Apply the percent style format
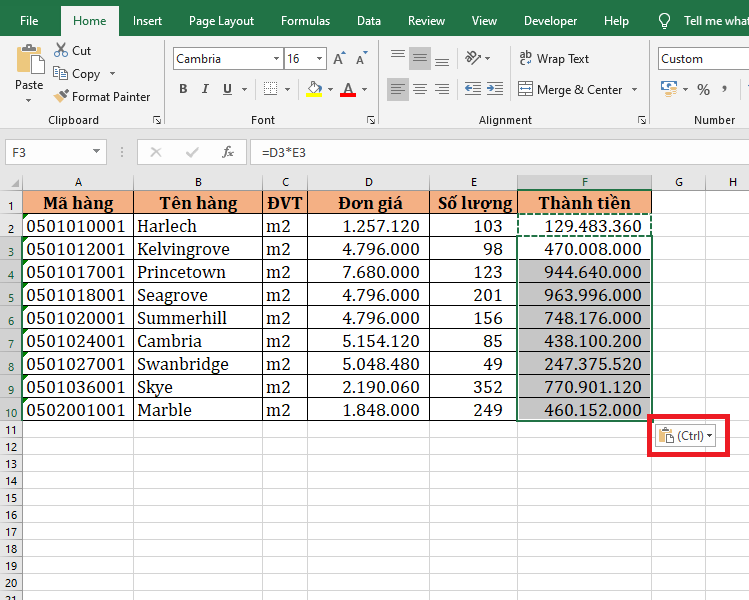 click(703, 90)
